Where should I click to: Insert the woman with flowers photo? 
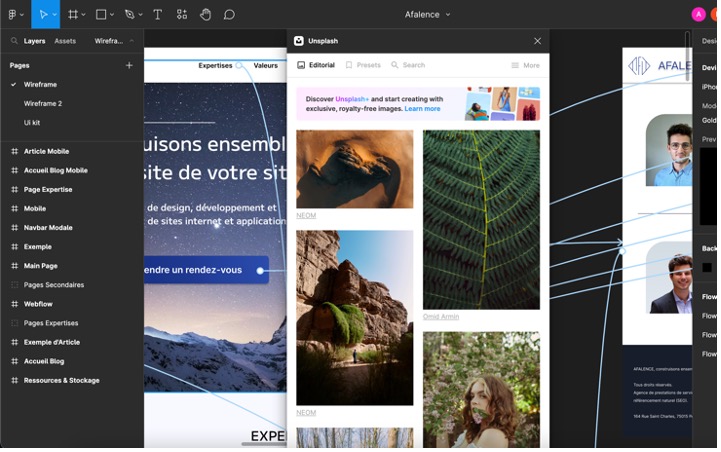(x=481, y=389)
